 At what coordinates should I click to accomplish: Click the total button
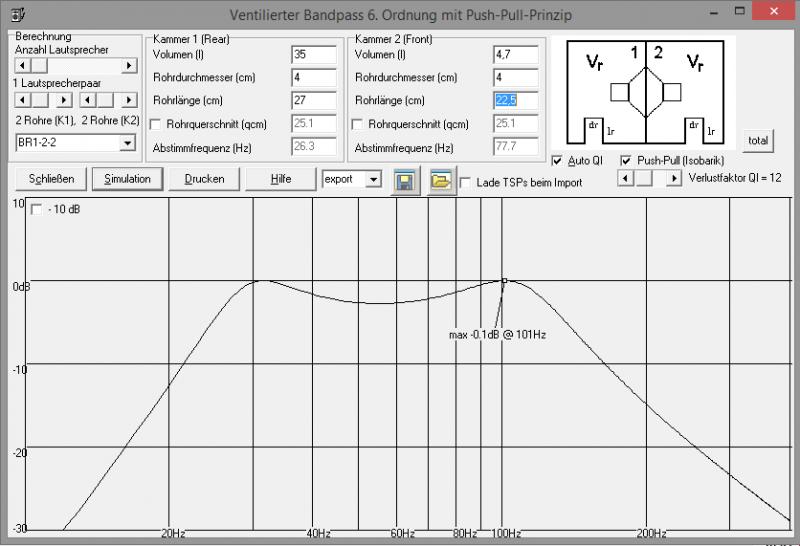tap(758, 140)
